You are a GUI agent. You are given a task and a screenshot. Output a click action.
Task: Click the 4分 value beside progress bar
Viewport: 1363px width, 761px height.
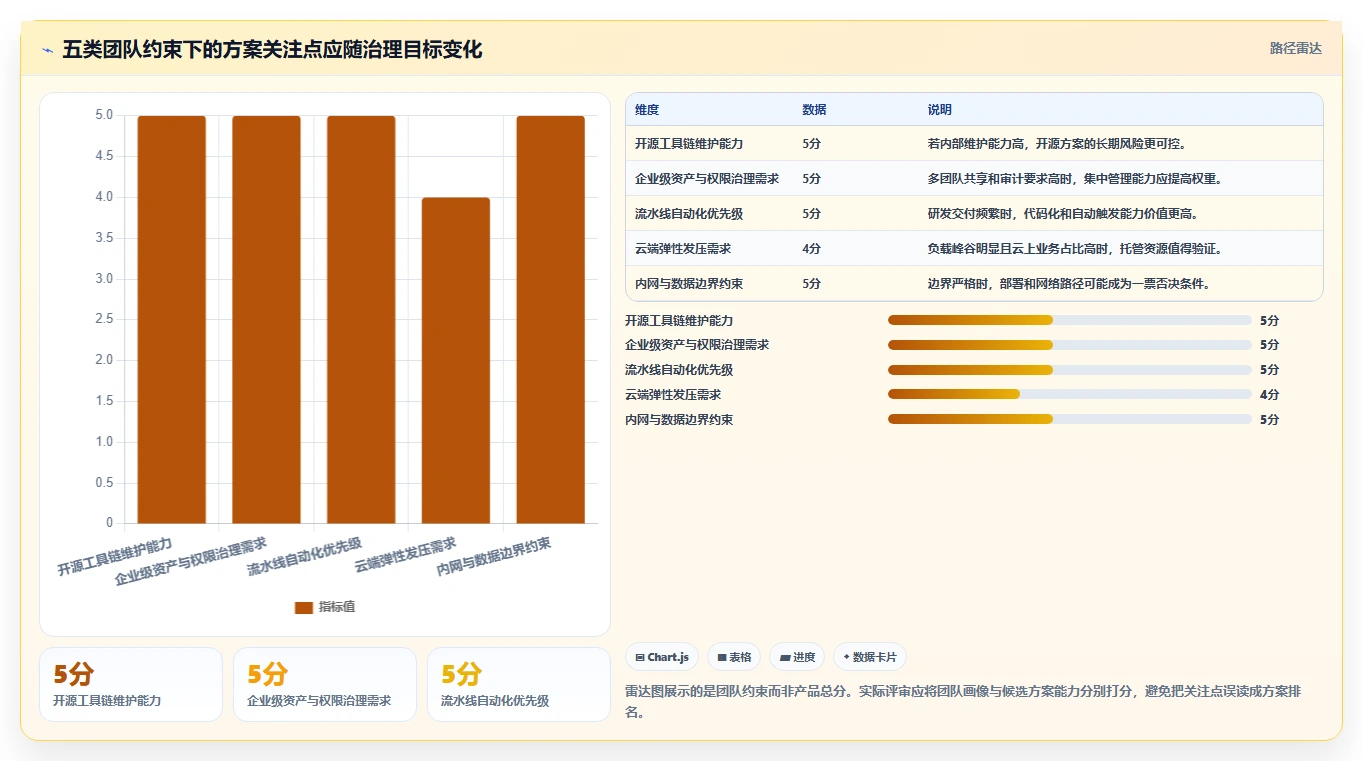[1269, 395]
